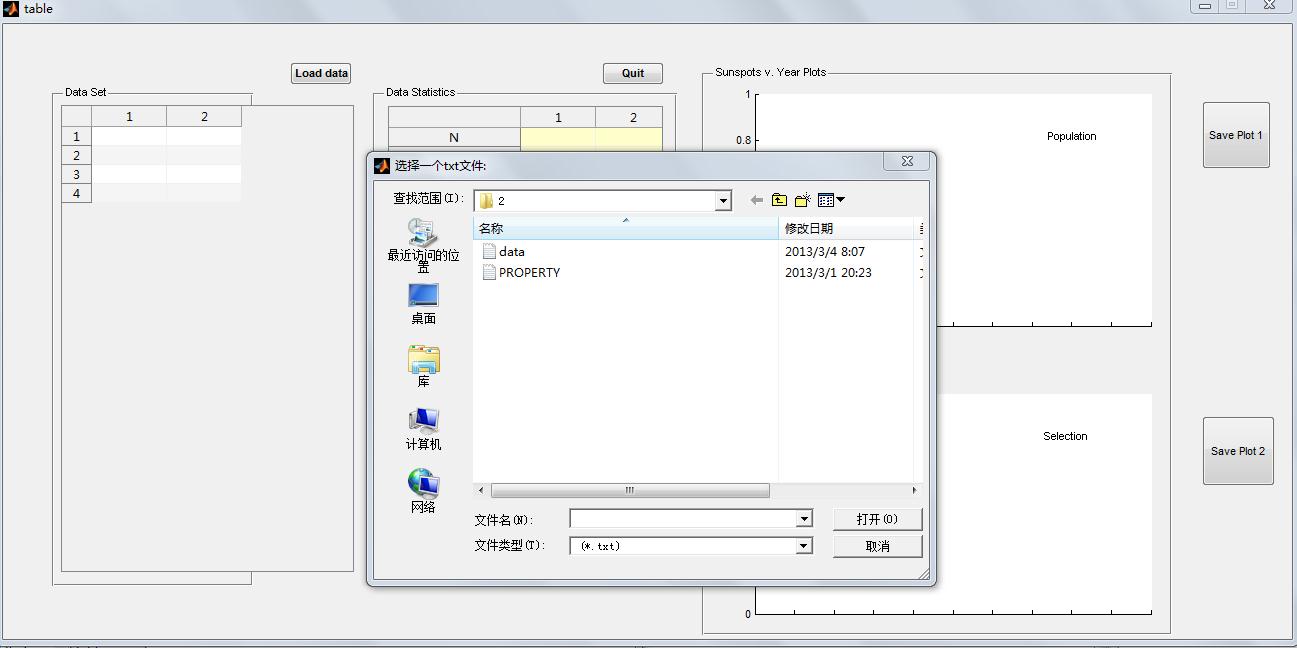Click the horizontal scrollbar in file list
Image resolution: width=1297 pixels, height=648 pixels.
(630, 490)
